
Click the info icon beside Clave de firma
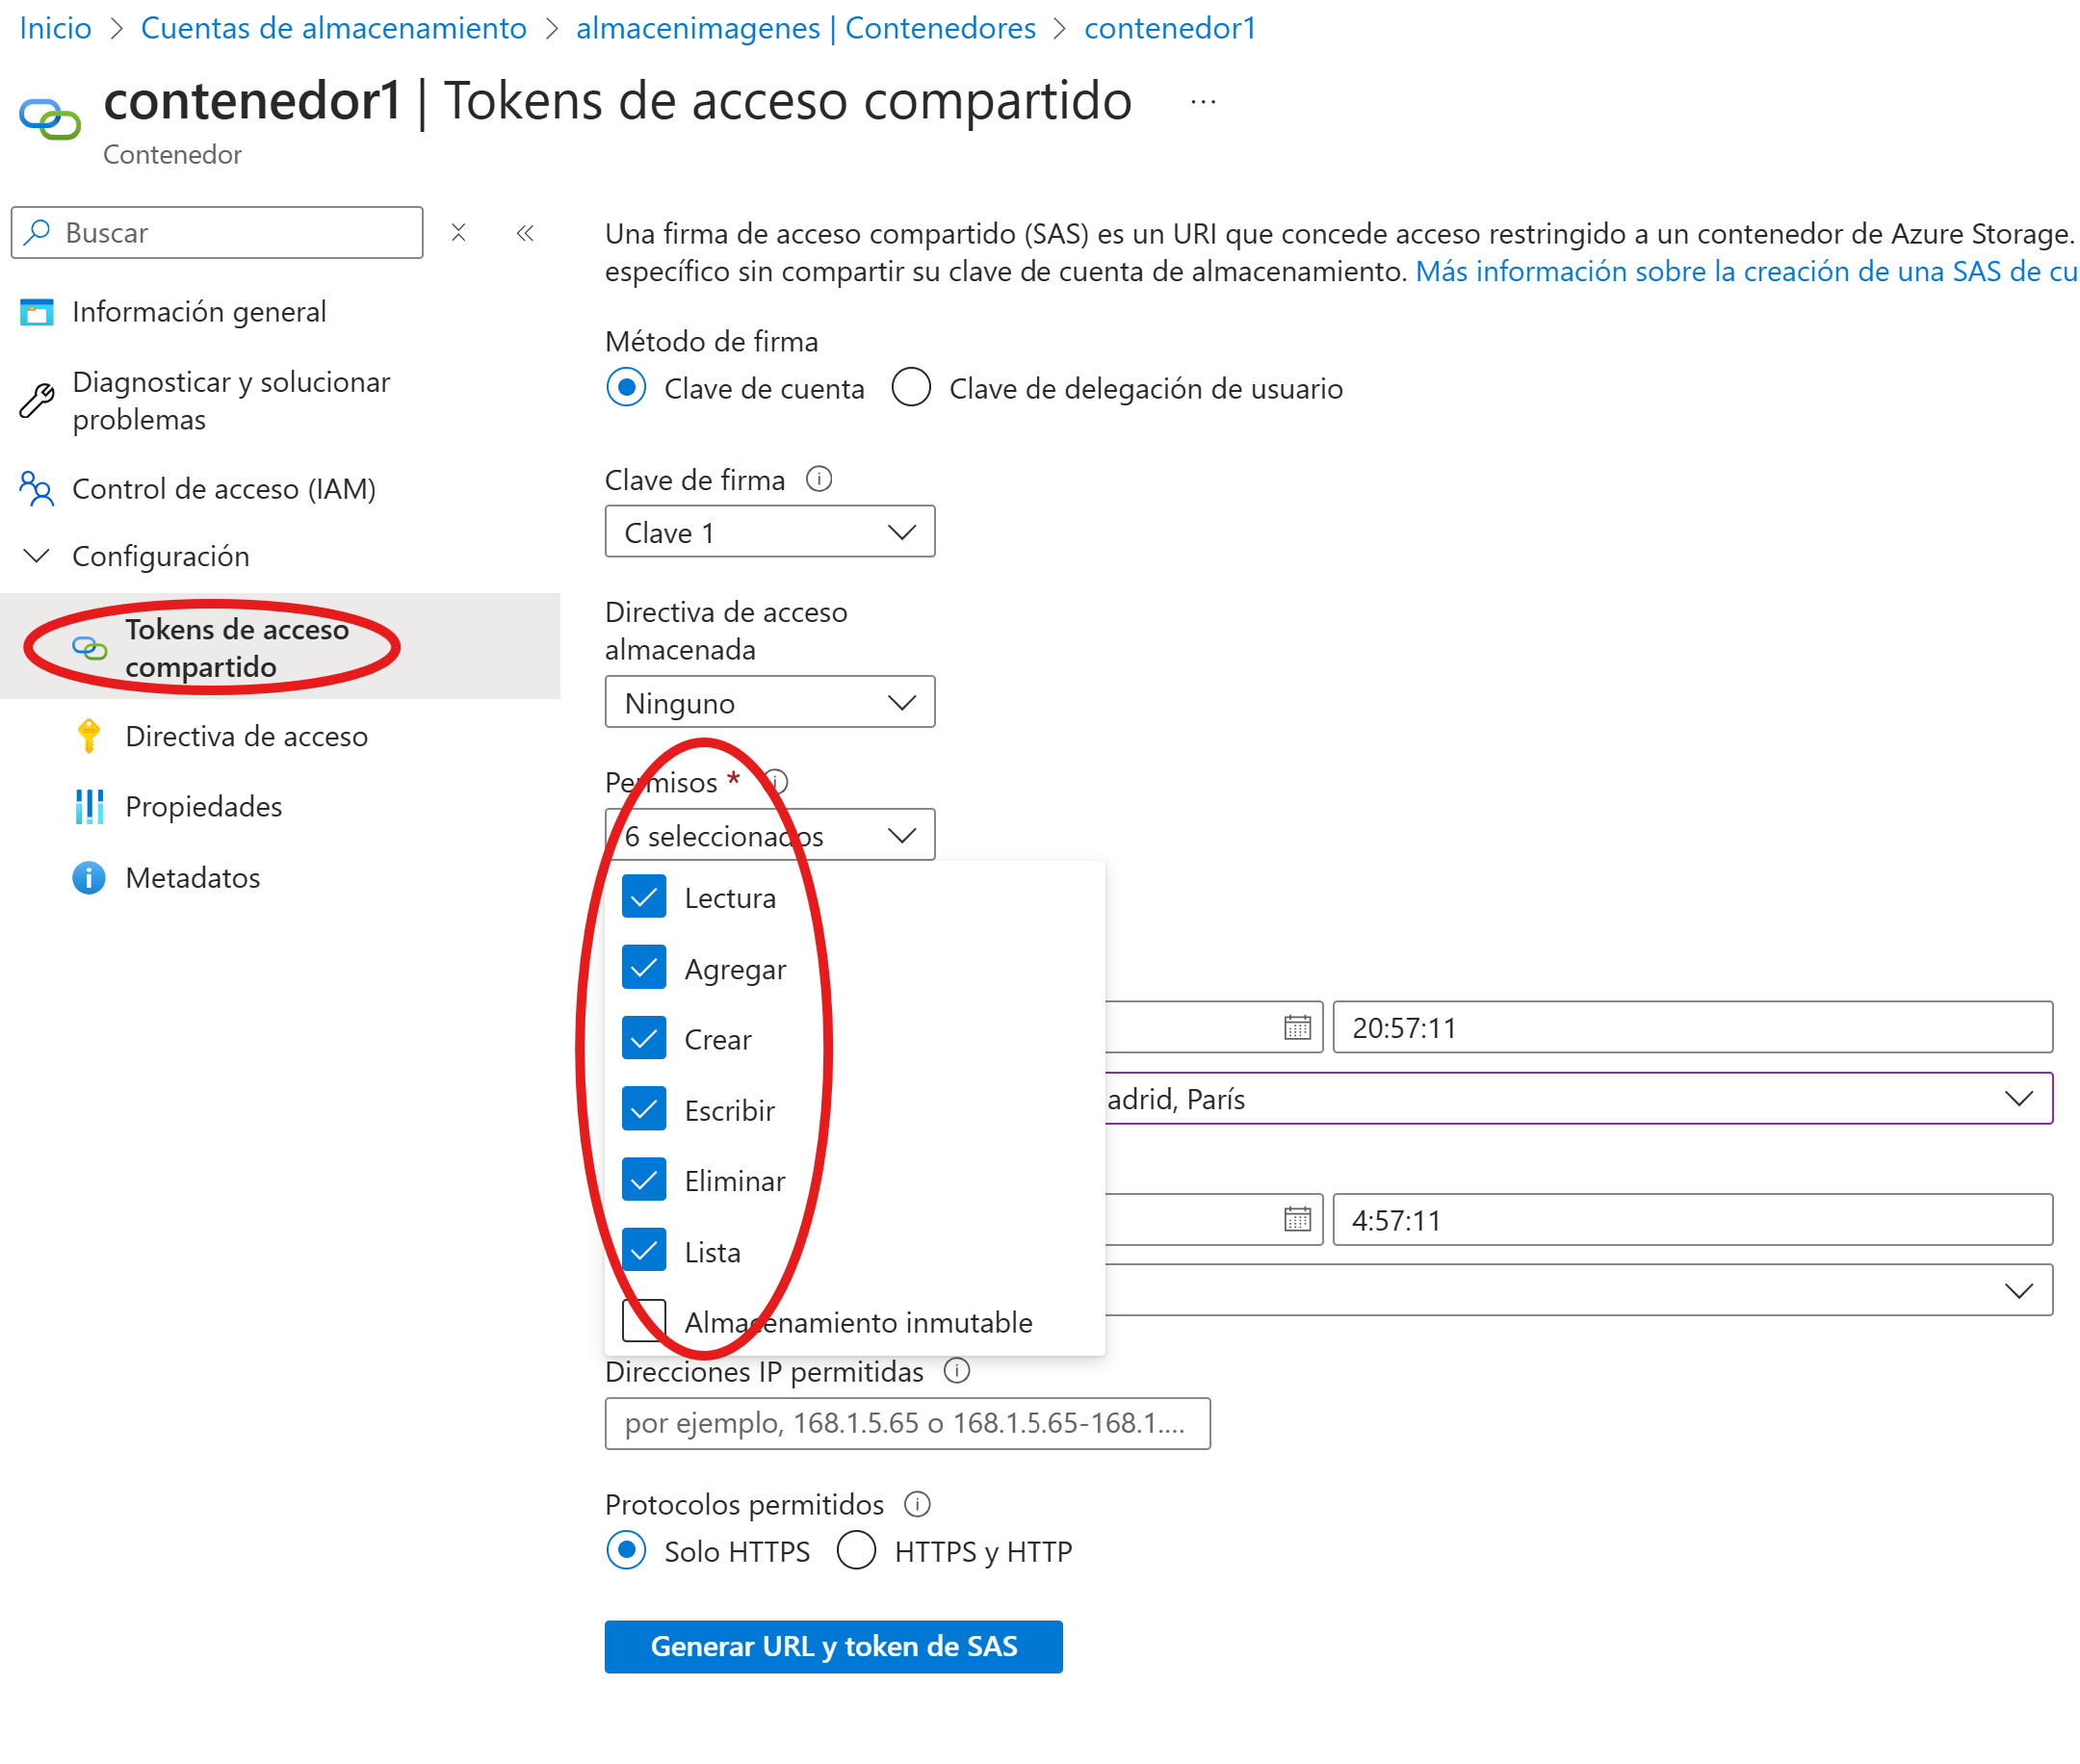(x=819, y=479)
